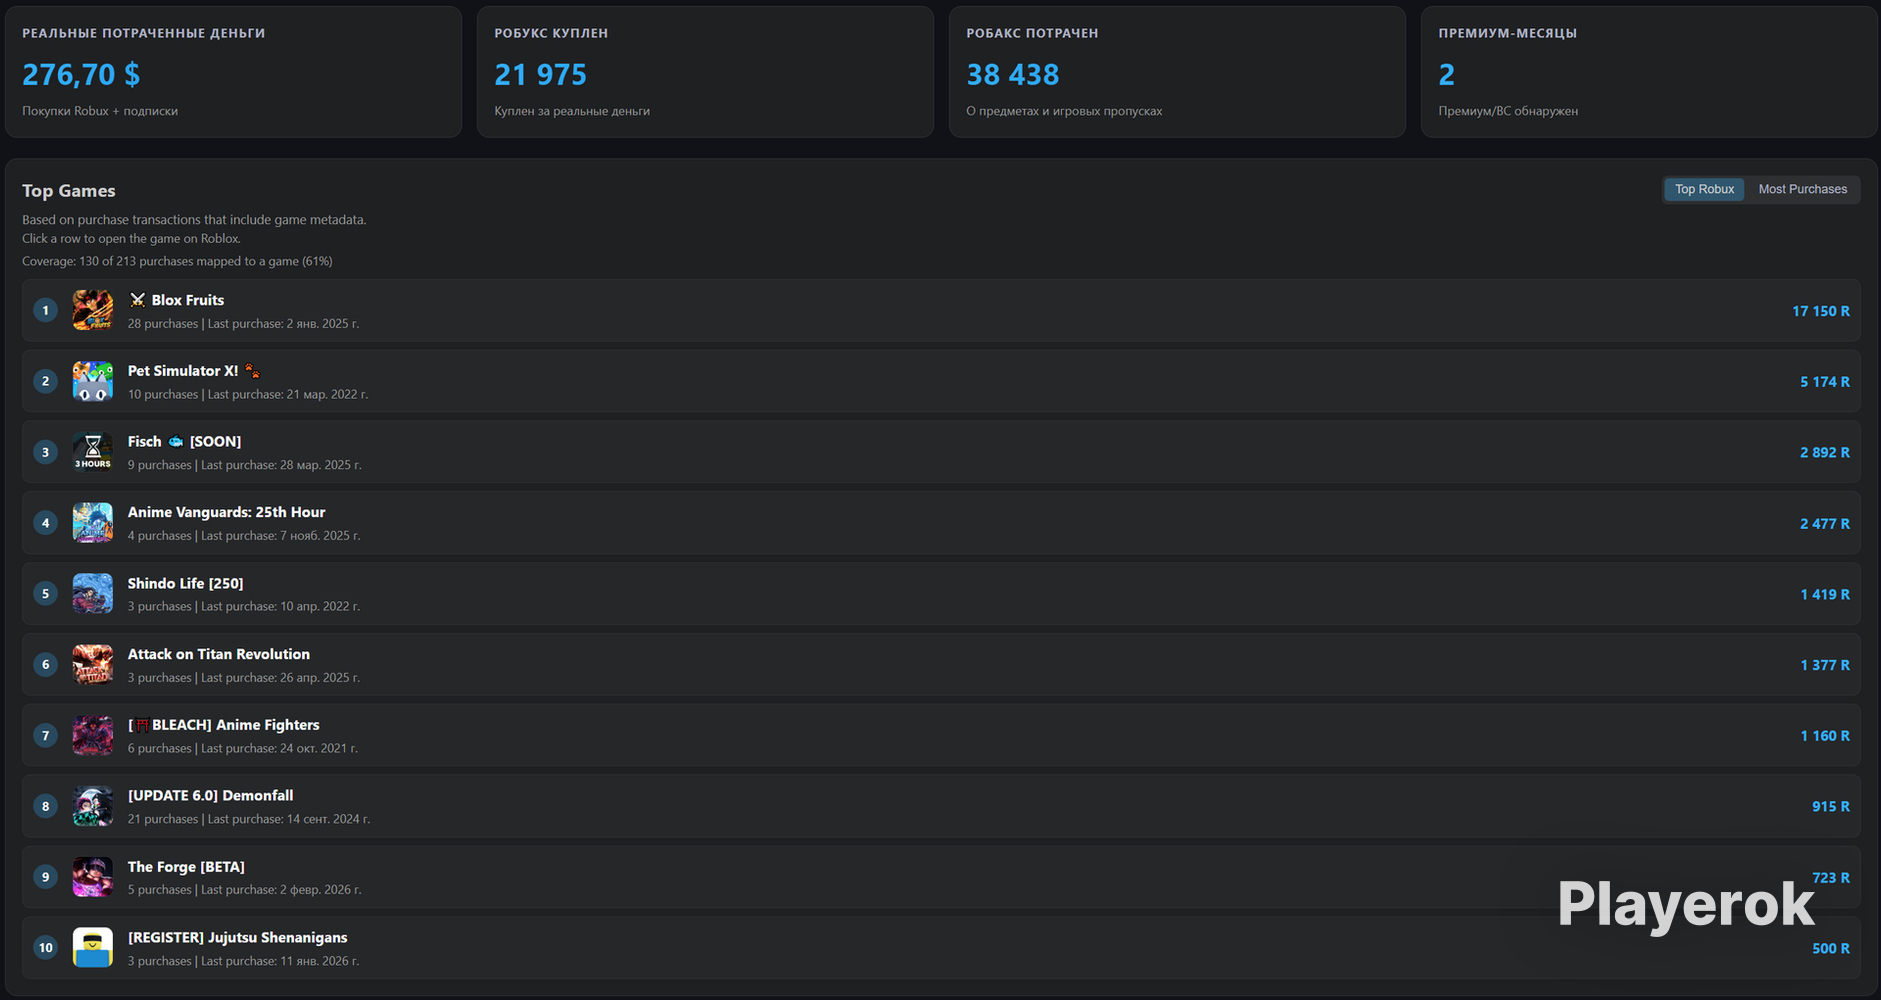Open the Attack on Titan Revolution icon
Image resolution: width=1881 pixels, height=1000 pixels.
92,664
